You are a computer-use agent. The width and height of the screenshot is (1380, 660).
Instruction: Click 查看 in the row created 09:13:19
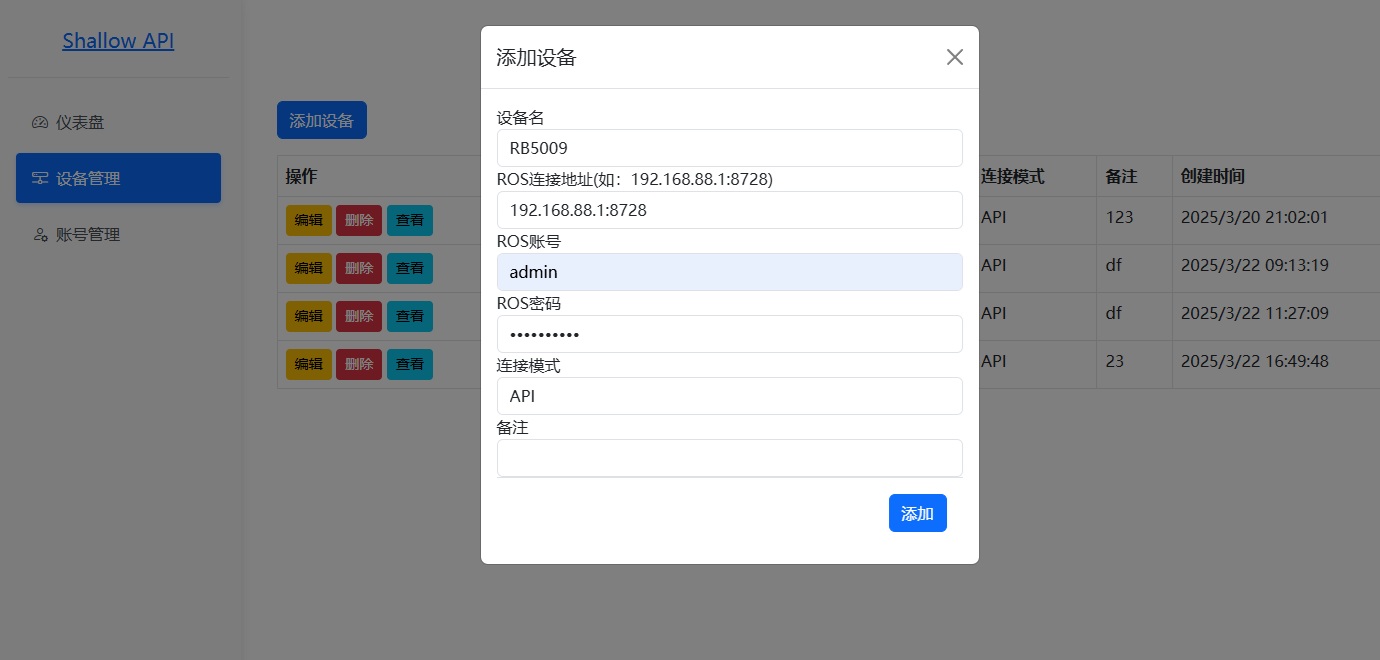[410, 268]
